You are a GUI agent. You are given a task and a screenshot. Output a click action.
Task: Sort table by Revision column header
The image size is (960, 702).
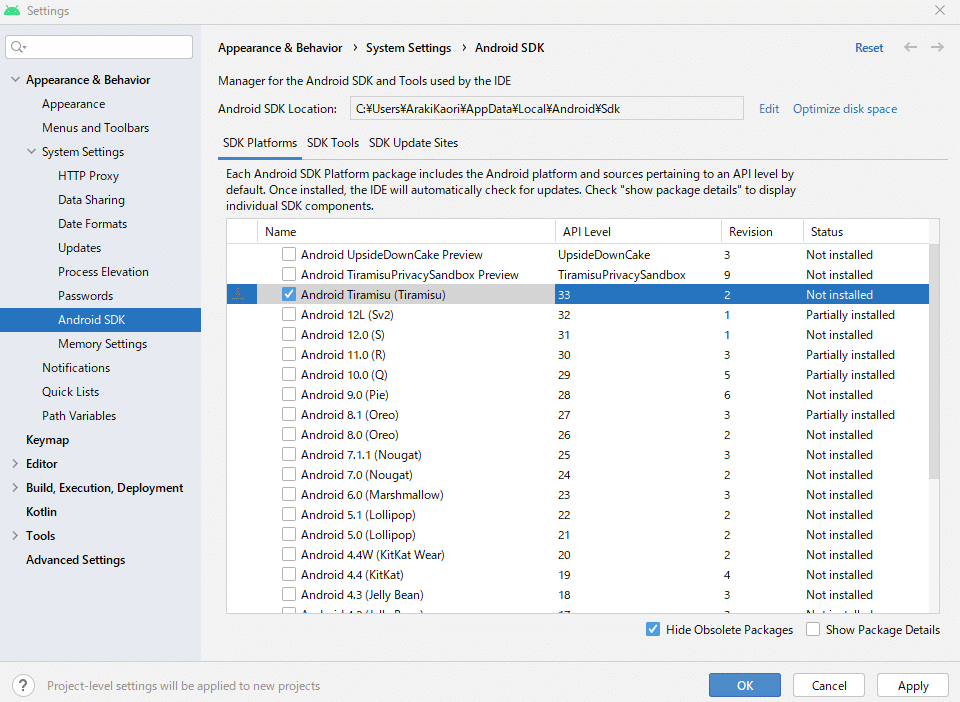[762, 231]
